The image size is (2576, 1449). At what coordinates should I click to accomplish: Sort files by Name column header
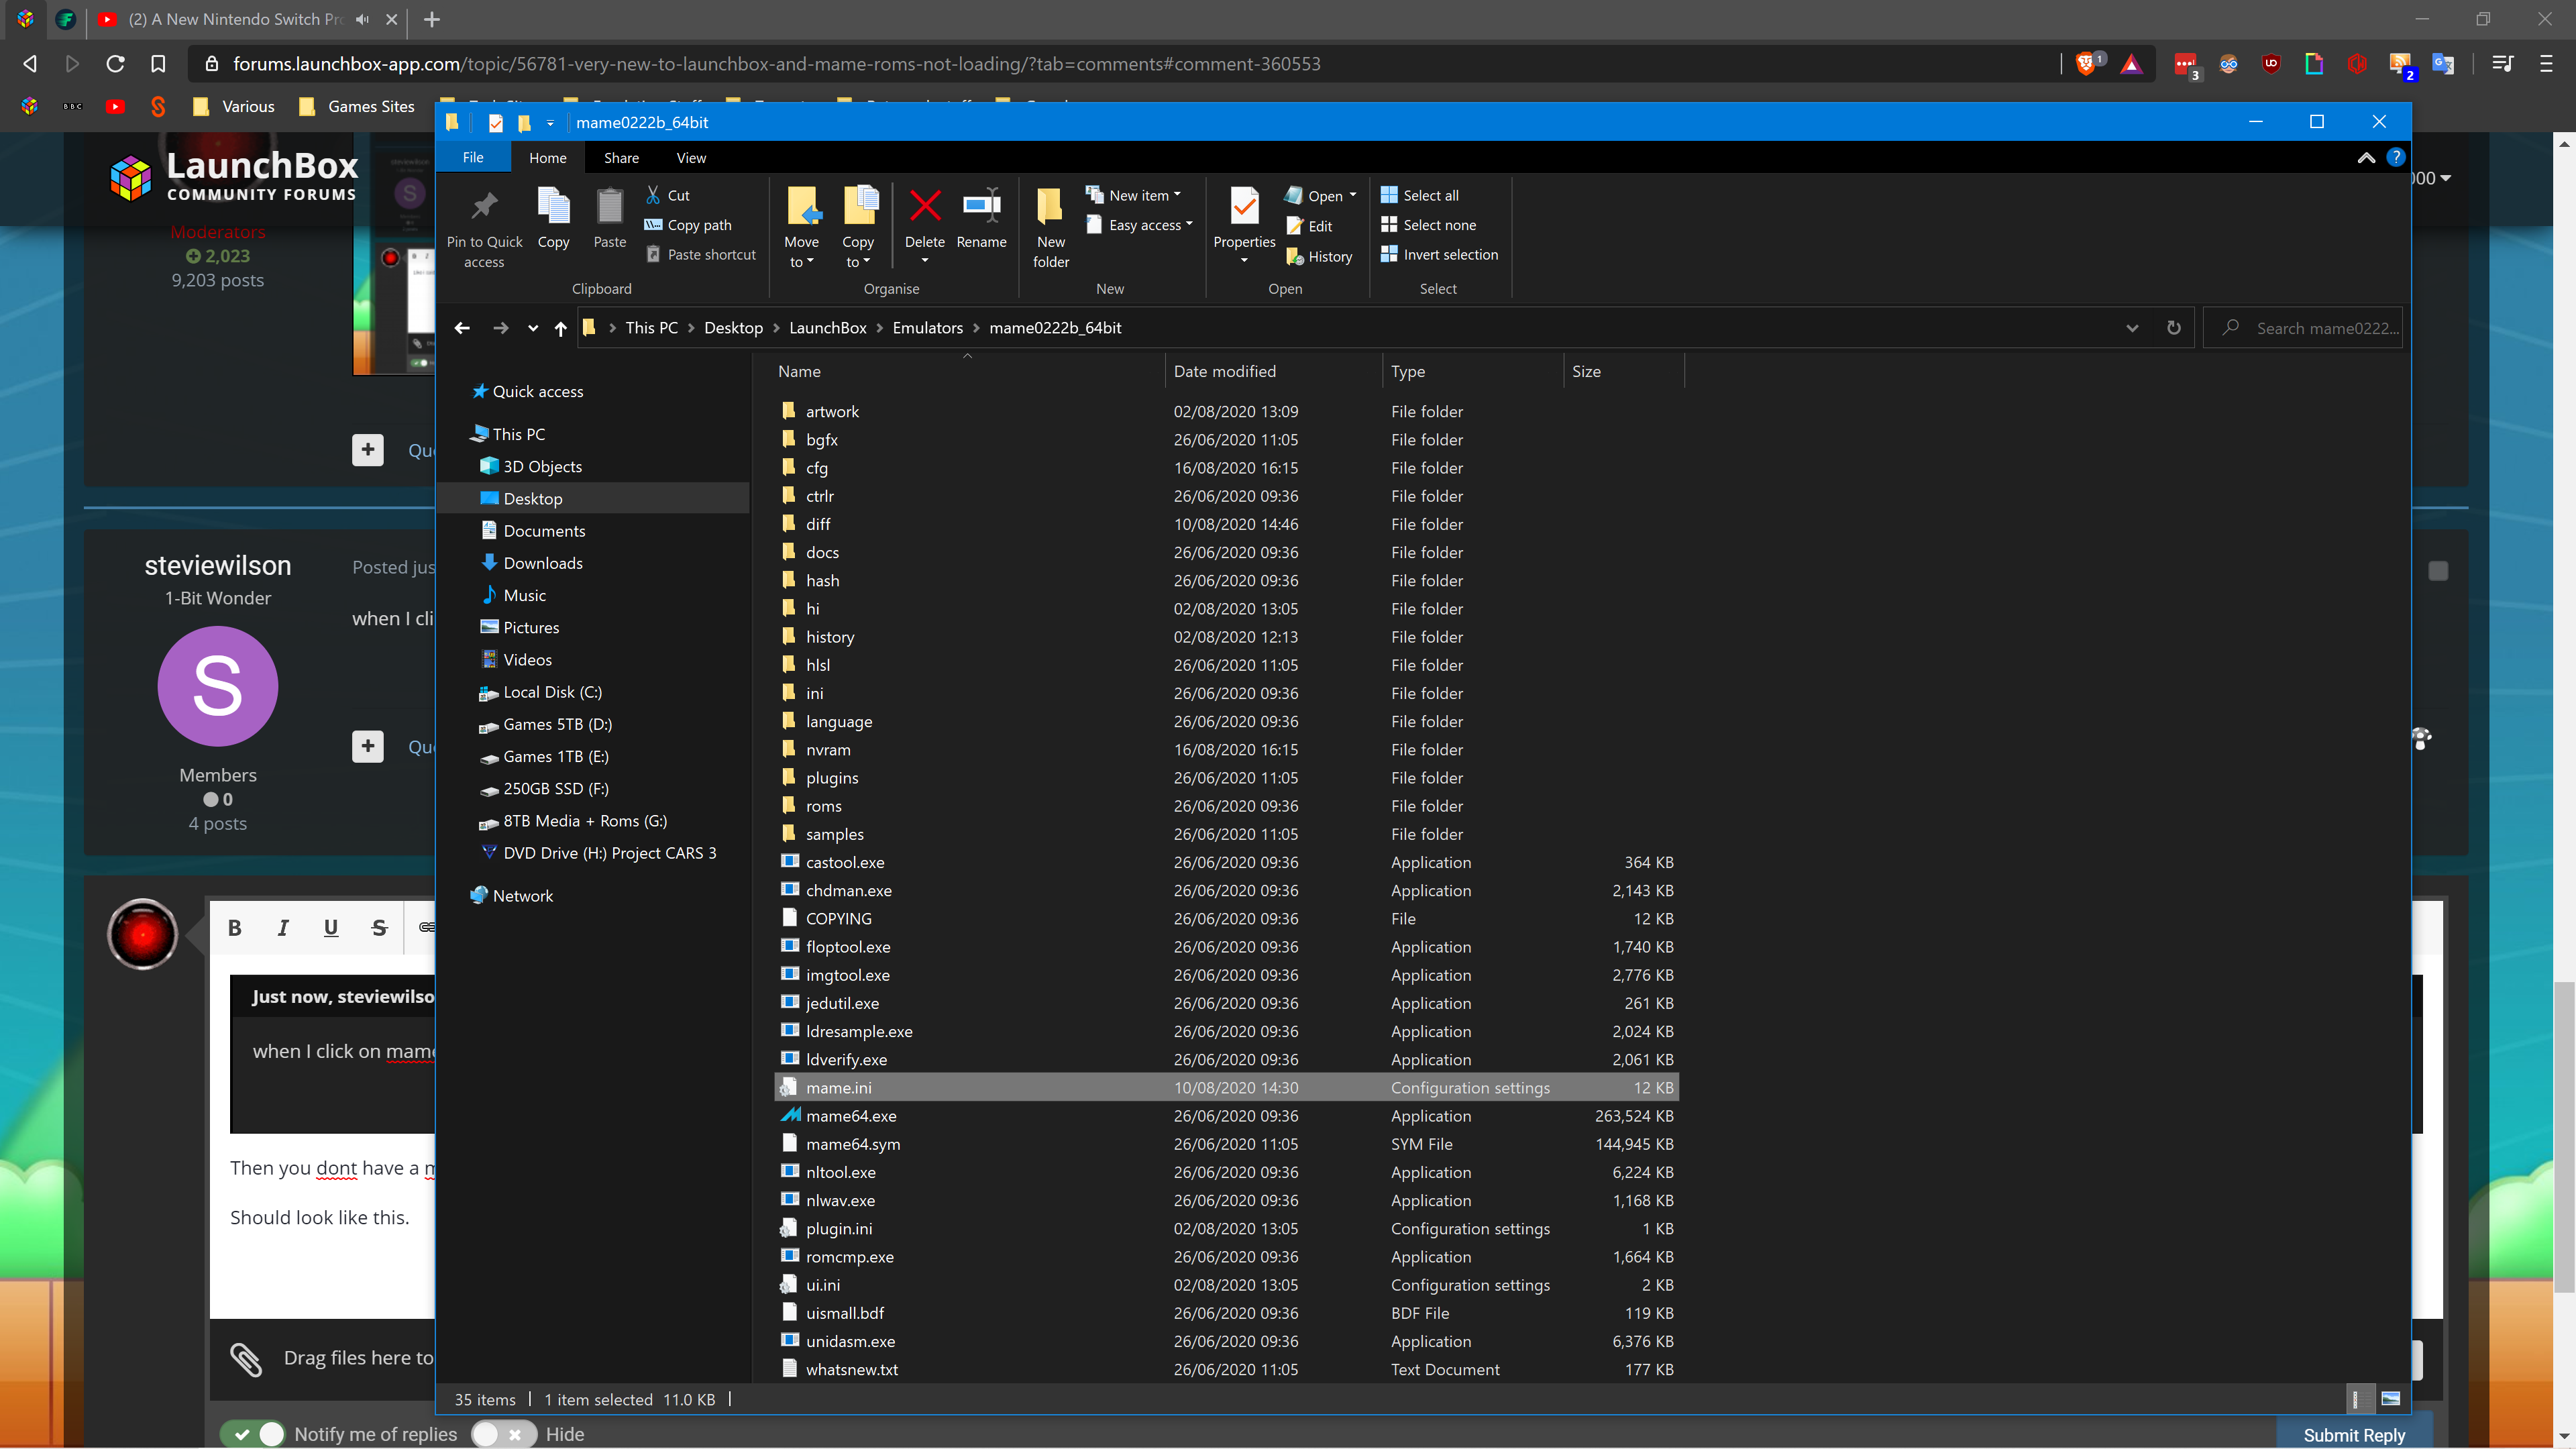point(799,371)
